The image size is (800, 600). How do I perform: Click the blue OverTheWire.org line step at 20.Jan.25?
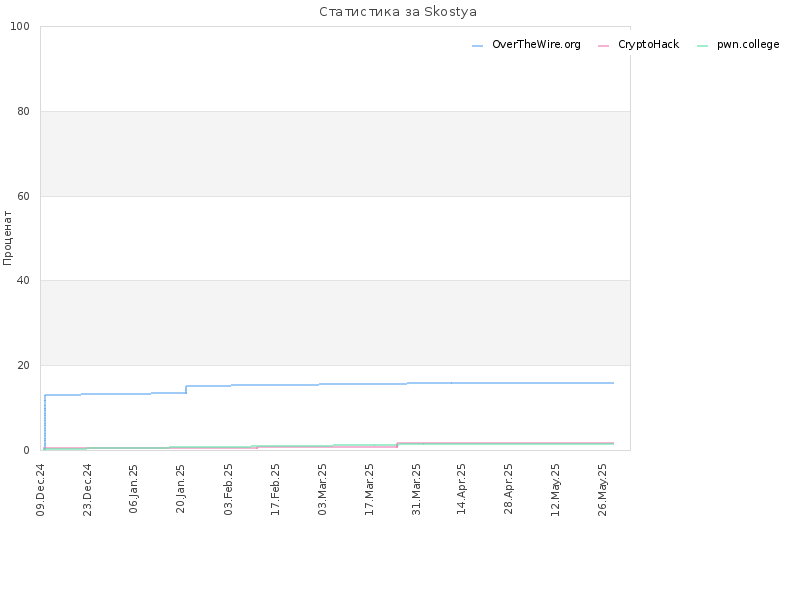[x=186, y=389]
